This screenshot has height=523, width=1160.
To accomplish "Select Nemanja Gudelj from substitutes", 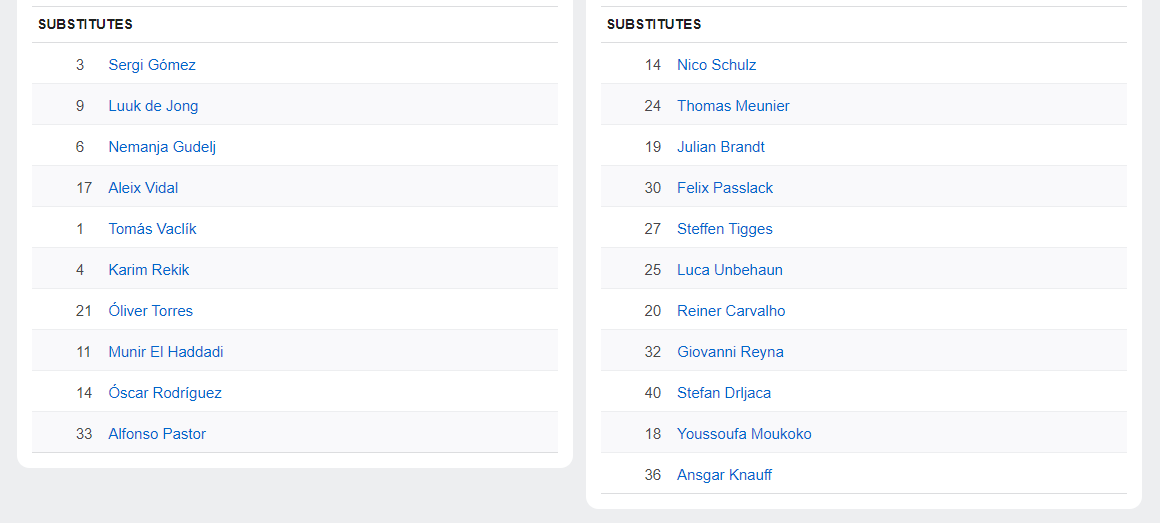I will [x=162, y=147].
